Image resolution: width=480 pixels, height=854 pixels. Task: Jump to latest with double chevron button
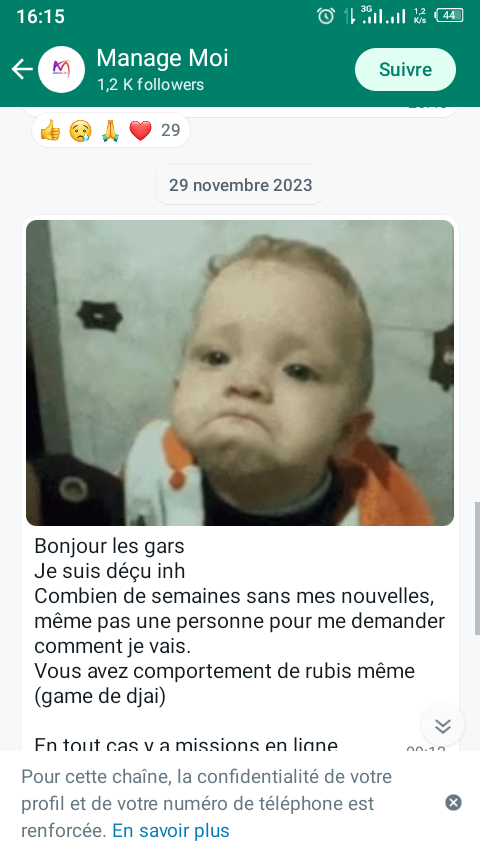[443, 725]
